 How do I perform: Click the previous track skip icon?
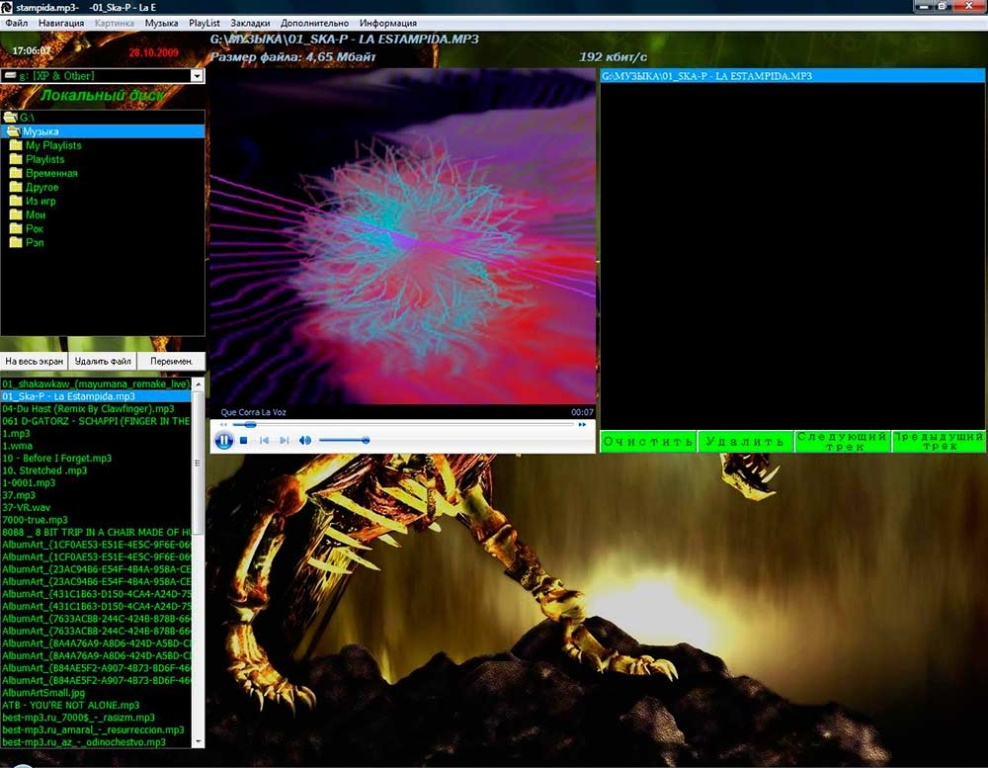pos(264,440)
